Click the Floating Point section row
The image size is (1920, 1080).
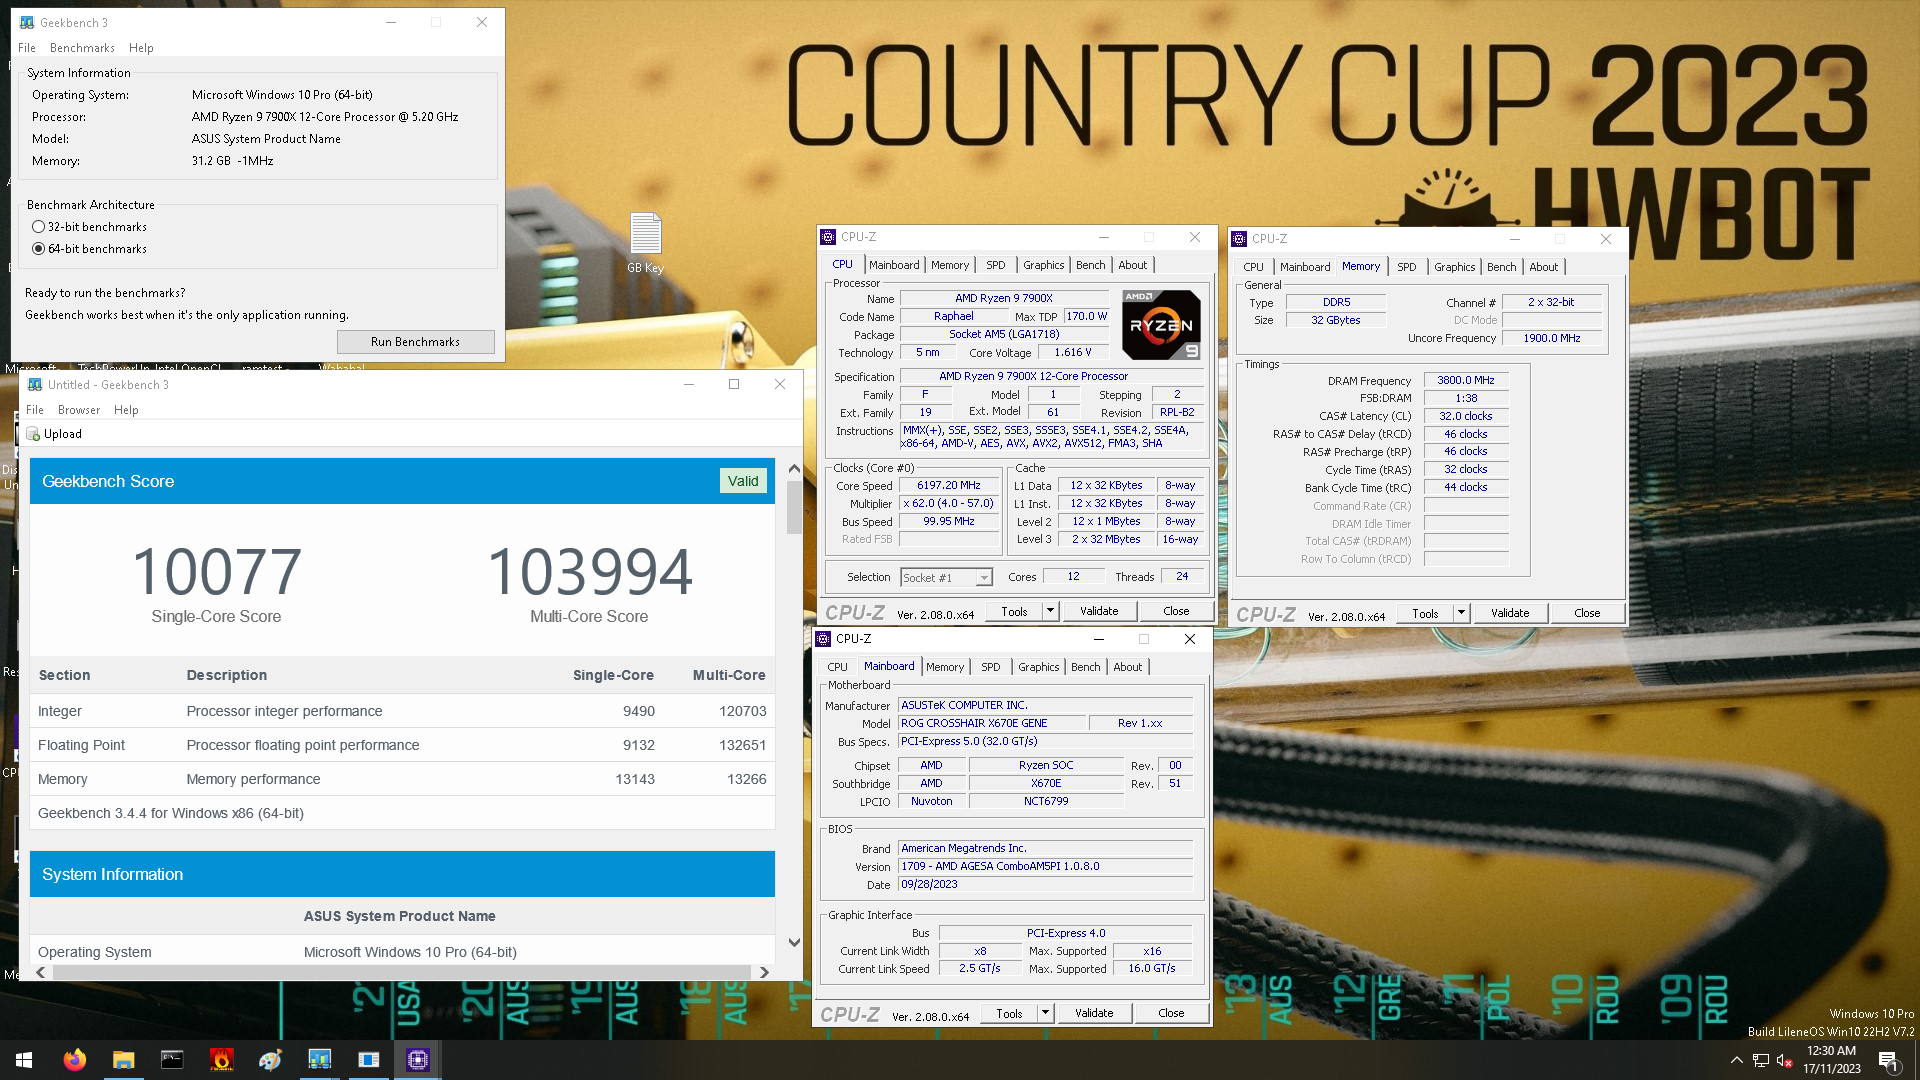(402, 745)
